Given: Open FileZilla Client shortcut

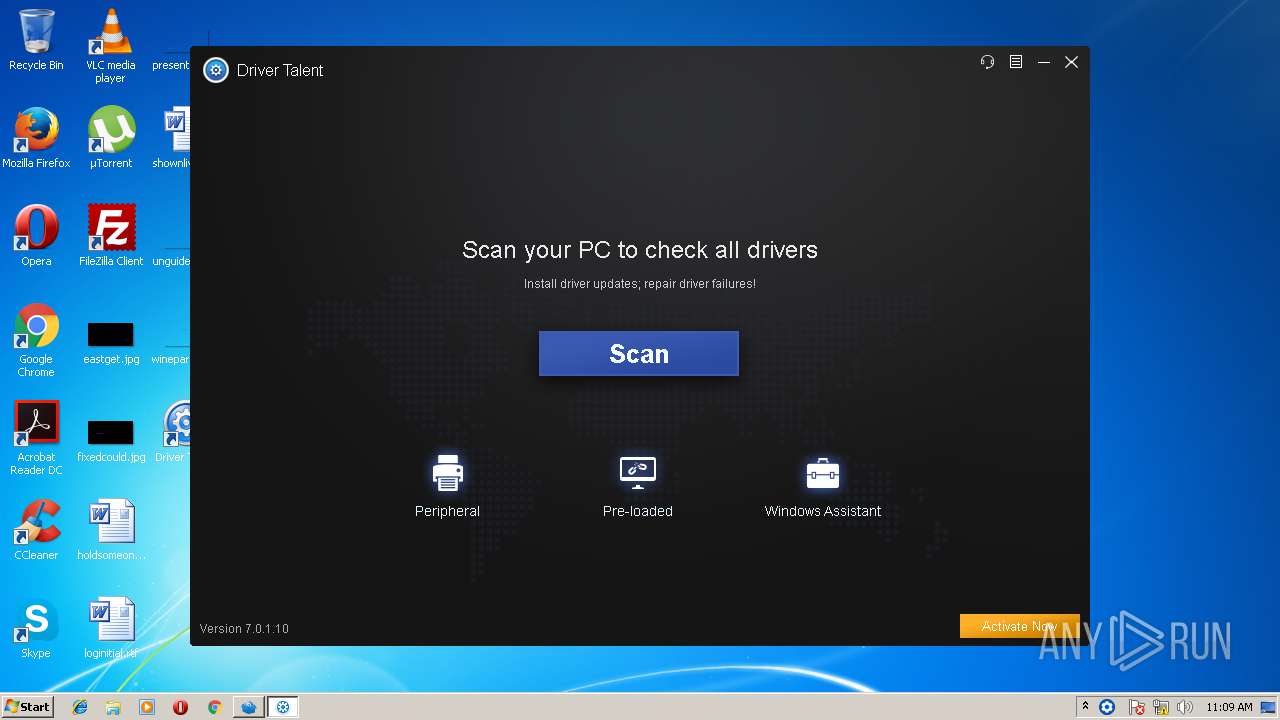Looking at the screenshot, I should [x=111, y=236].
